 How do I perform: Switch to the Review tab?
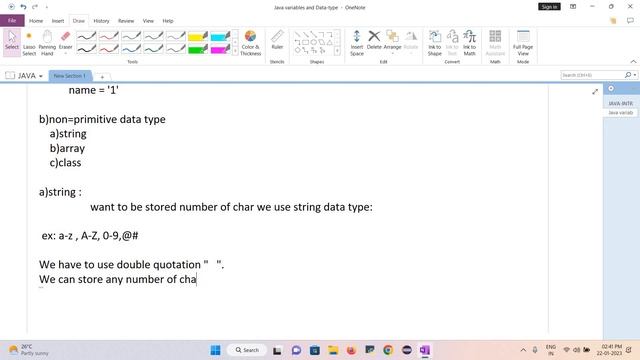[x=126, y=21]
